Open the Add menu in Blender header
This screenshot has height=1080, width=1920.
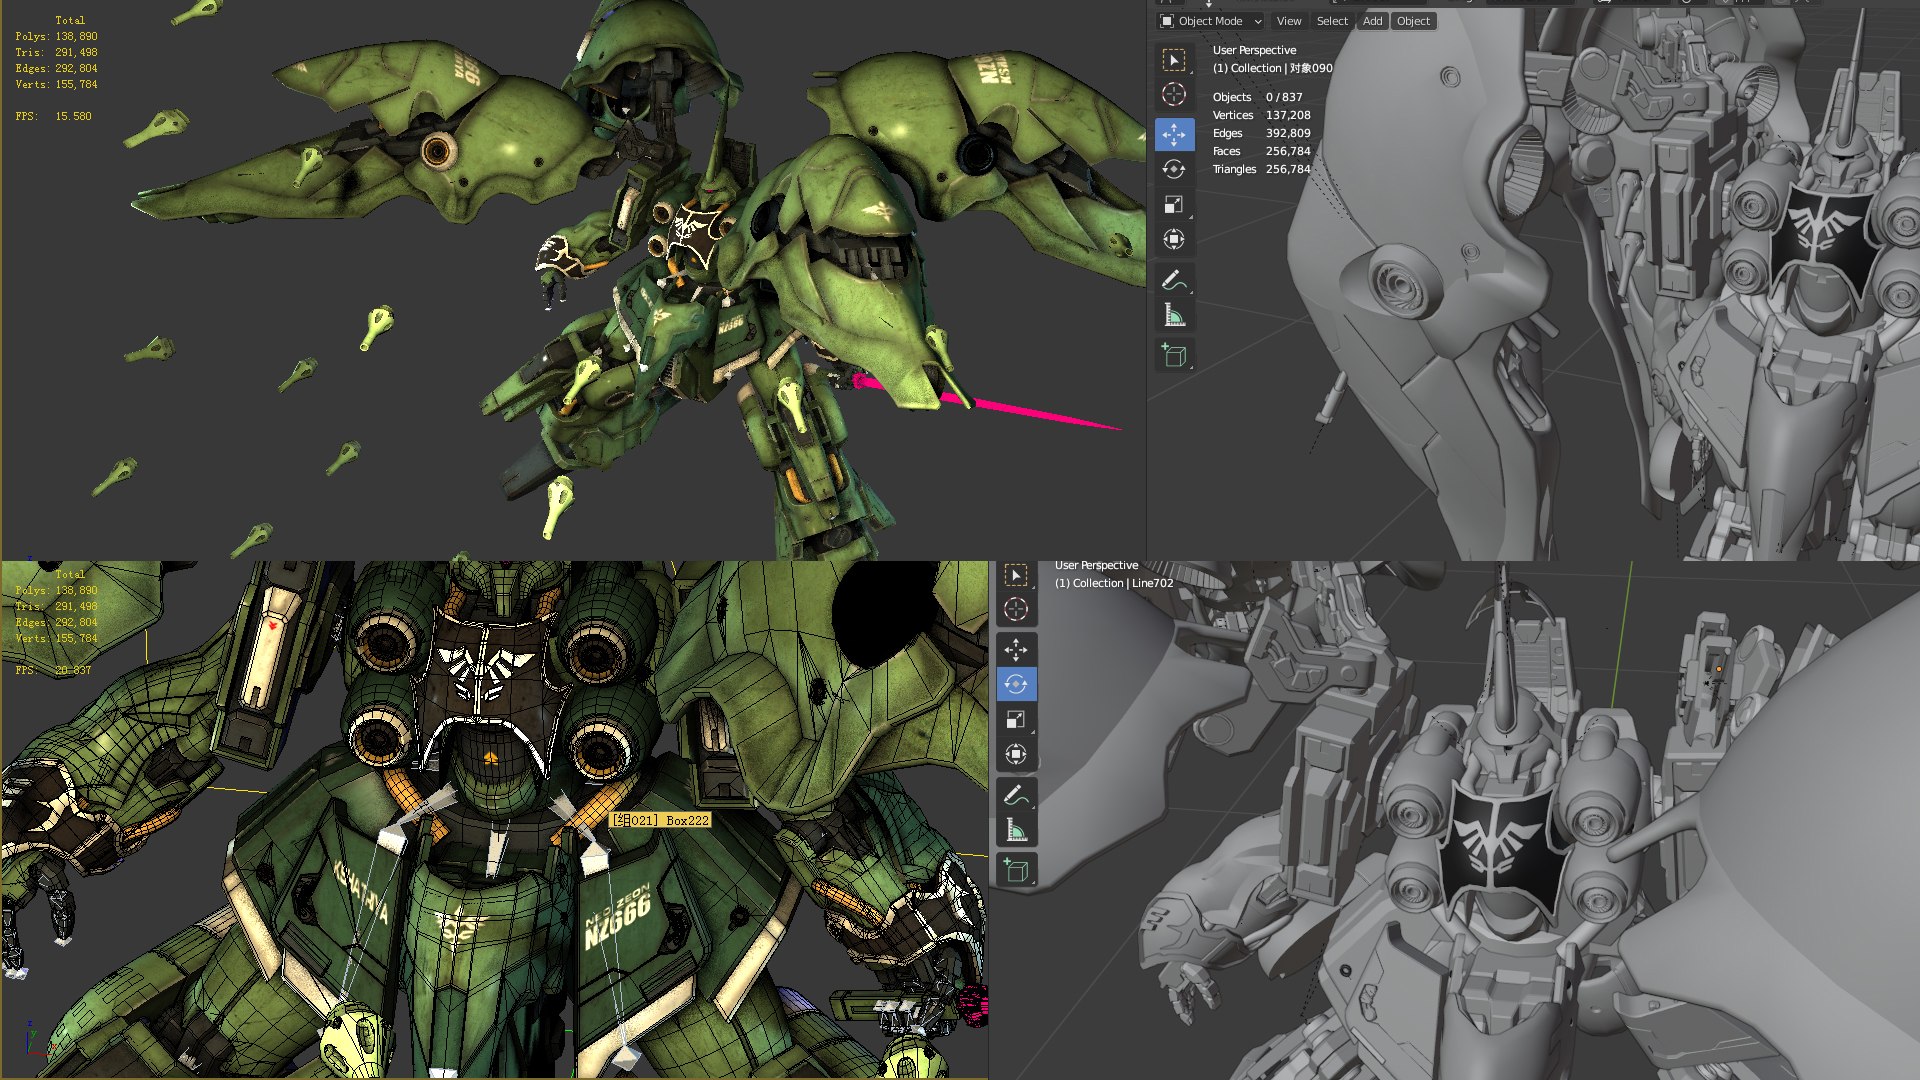tap(1373, 21)
